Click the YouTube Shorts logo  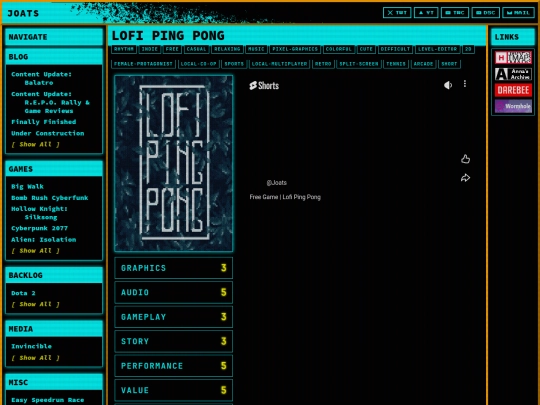point(264,85)
